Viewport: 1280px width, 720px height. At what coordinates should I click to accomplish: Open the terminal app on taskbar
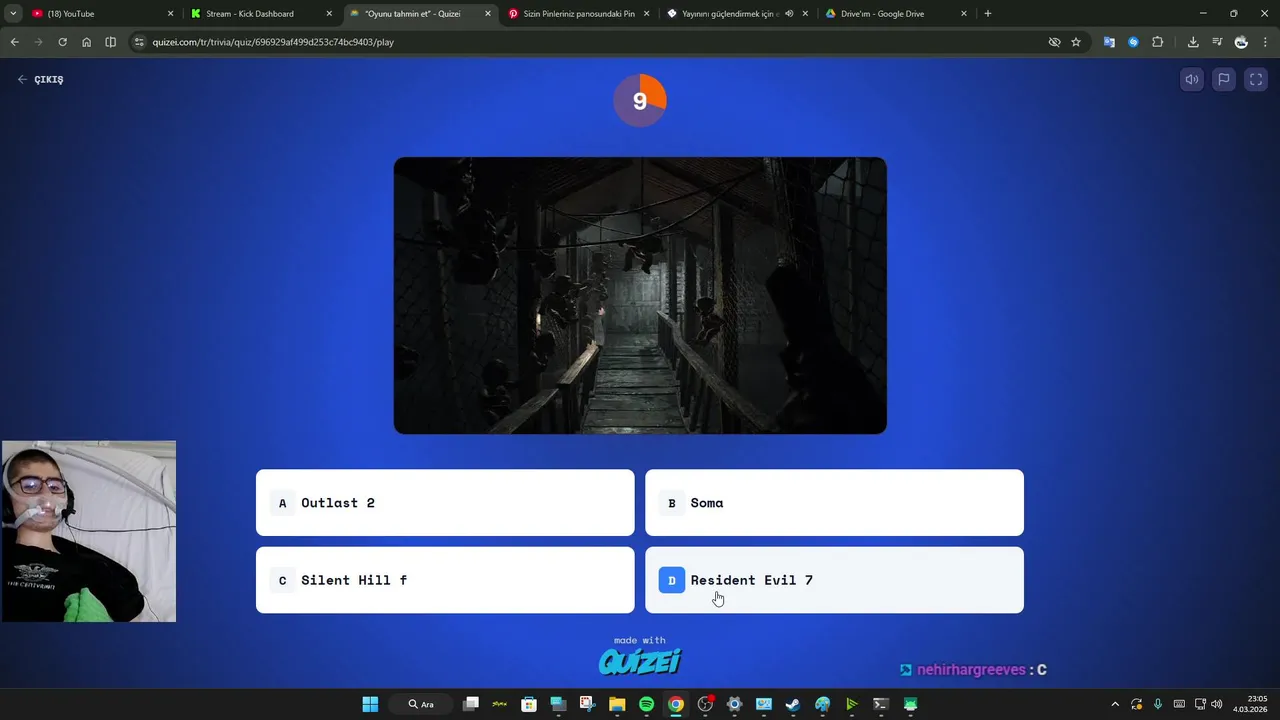[x=881, y=704]
